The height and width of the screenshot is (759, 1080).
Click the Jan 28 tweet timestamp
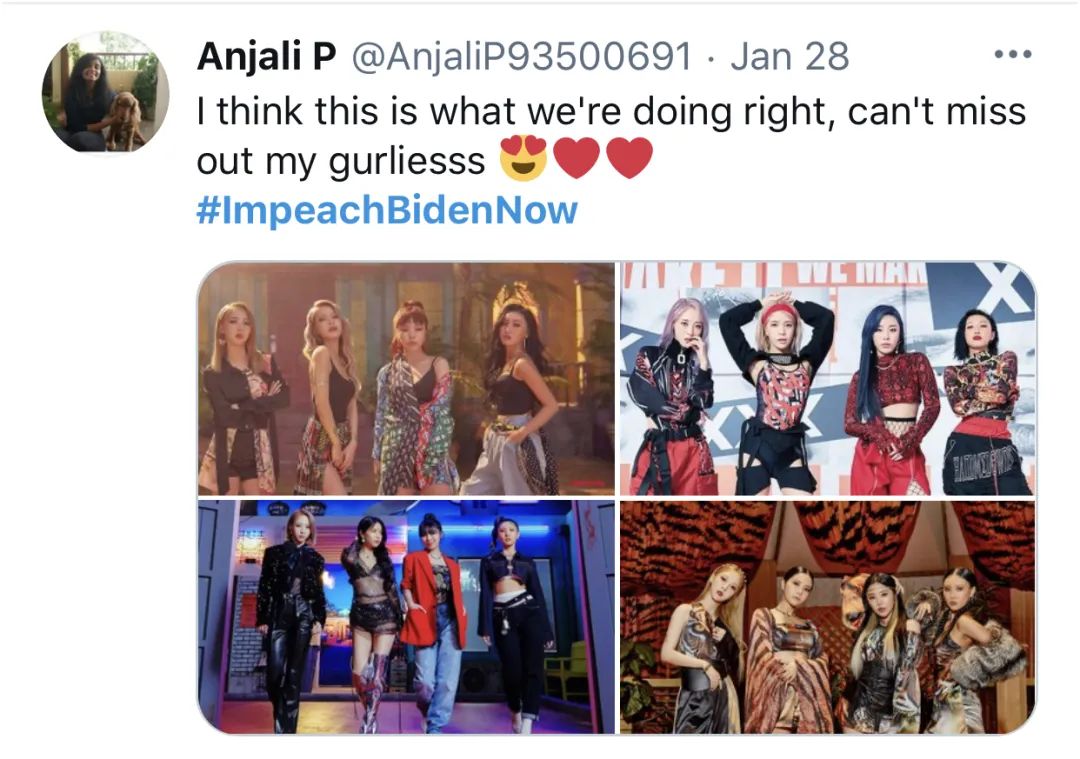(x=789, y=56)
